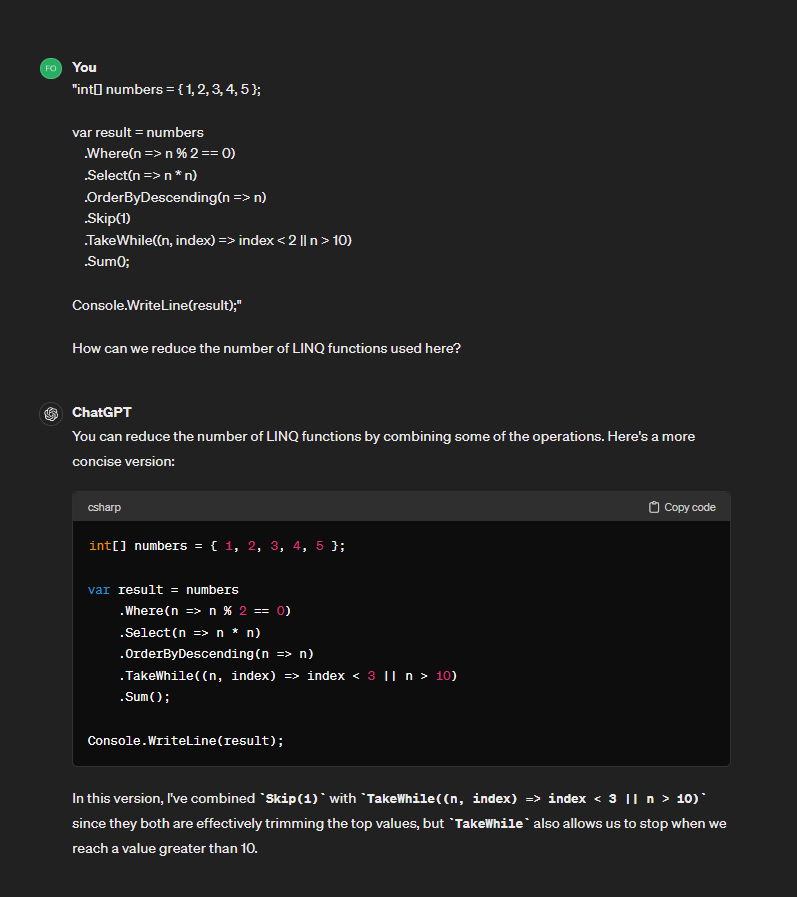Click .OrderByDescending line inside the code block
The height and width of the screenshot is (897, 797).
click(216, 654)
